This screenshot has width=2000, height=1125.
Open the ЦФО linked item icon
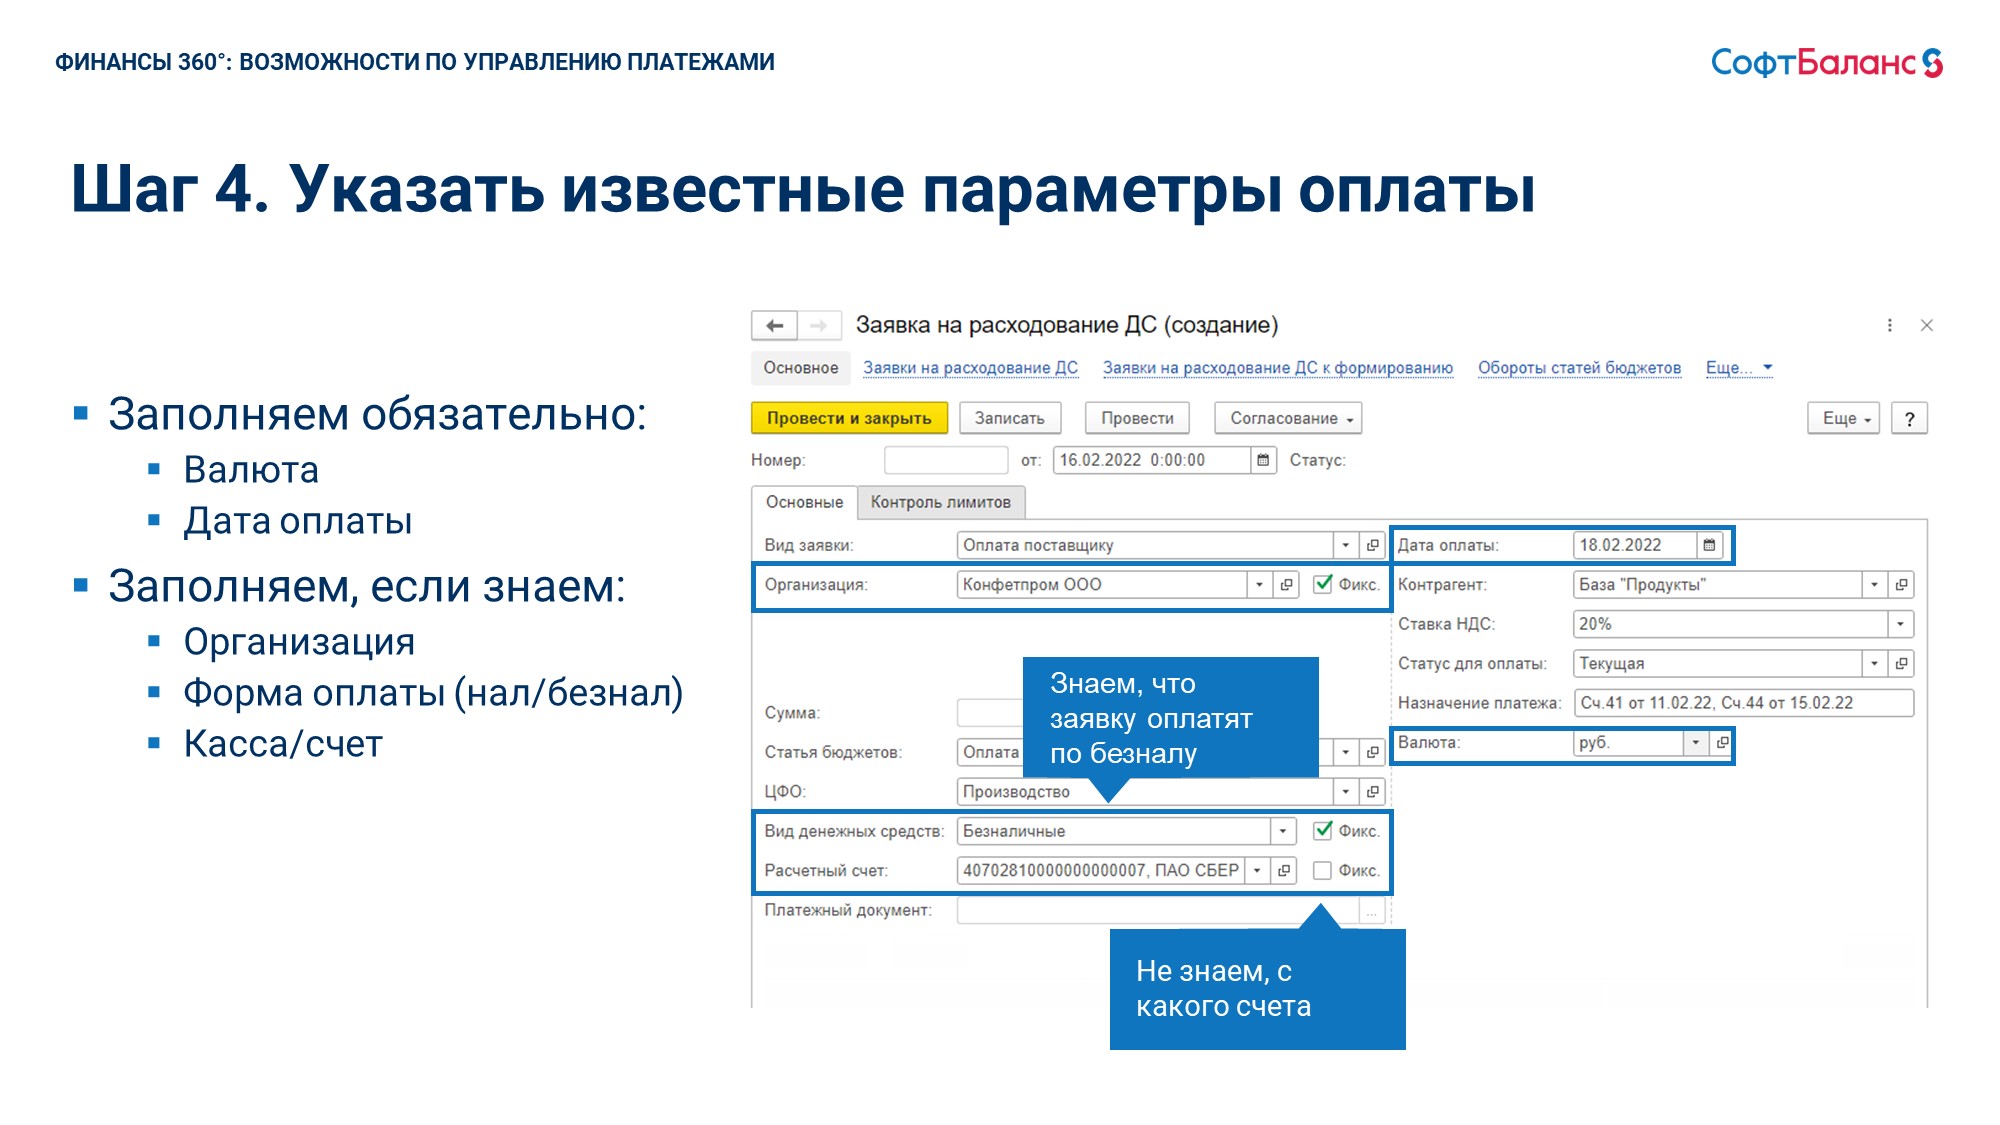point(1372,792)
